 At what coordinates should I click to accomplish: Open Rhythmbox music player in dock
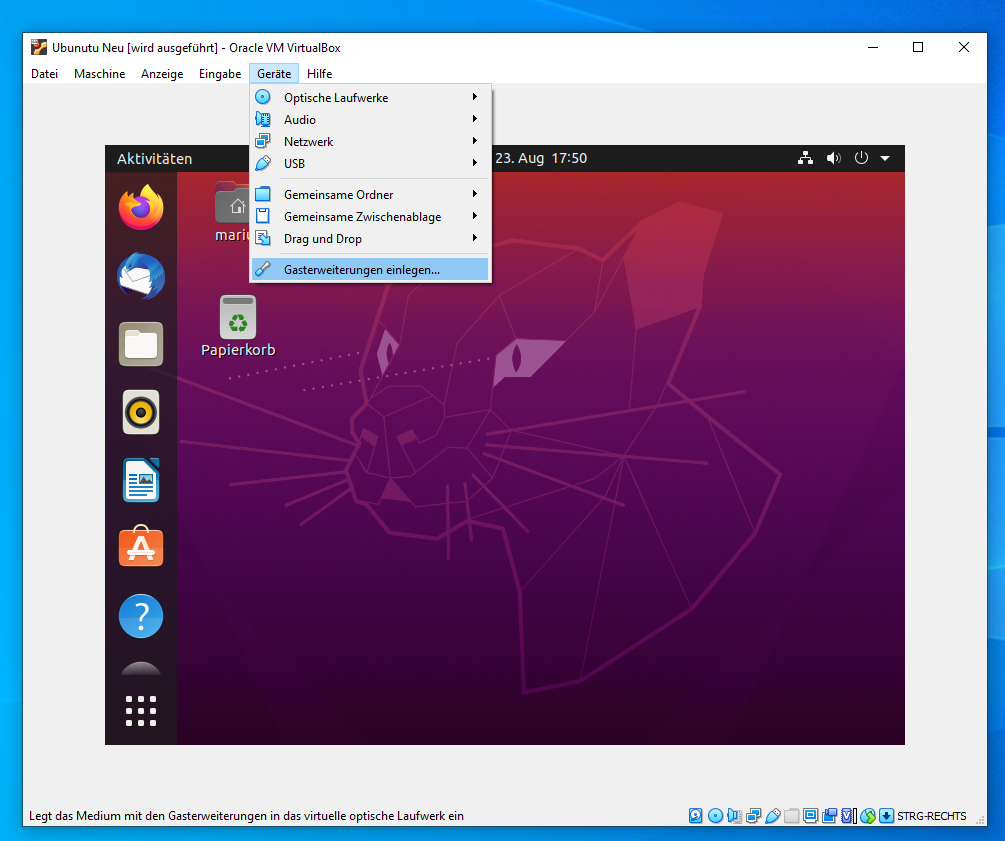click(141, 412)
